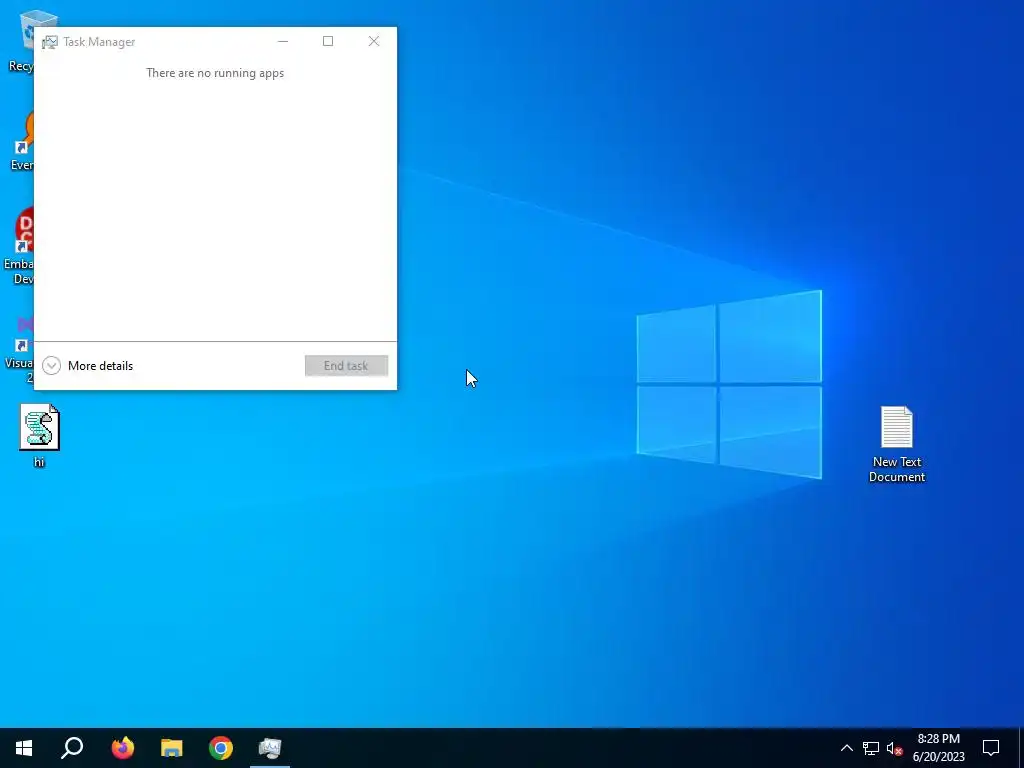Launch Google Chrome from the taskbar

(221, 748)
